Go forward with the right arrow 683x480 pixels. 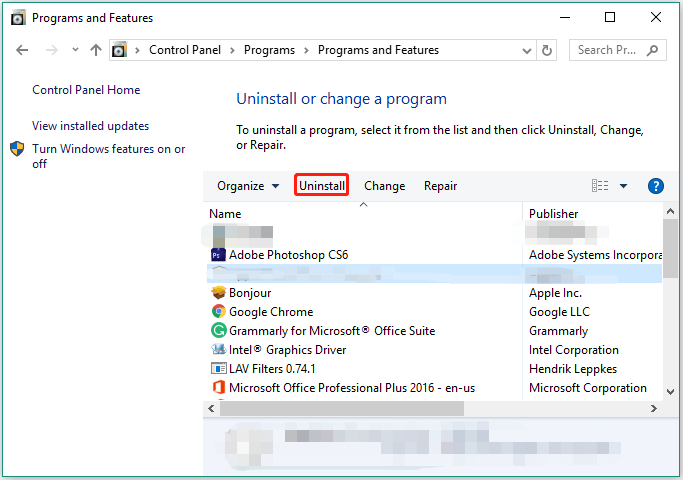[52, 50]
